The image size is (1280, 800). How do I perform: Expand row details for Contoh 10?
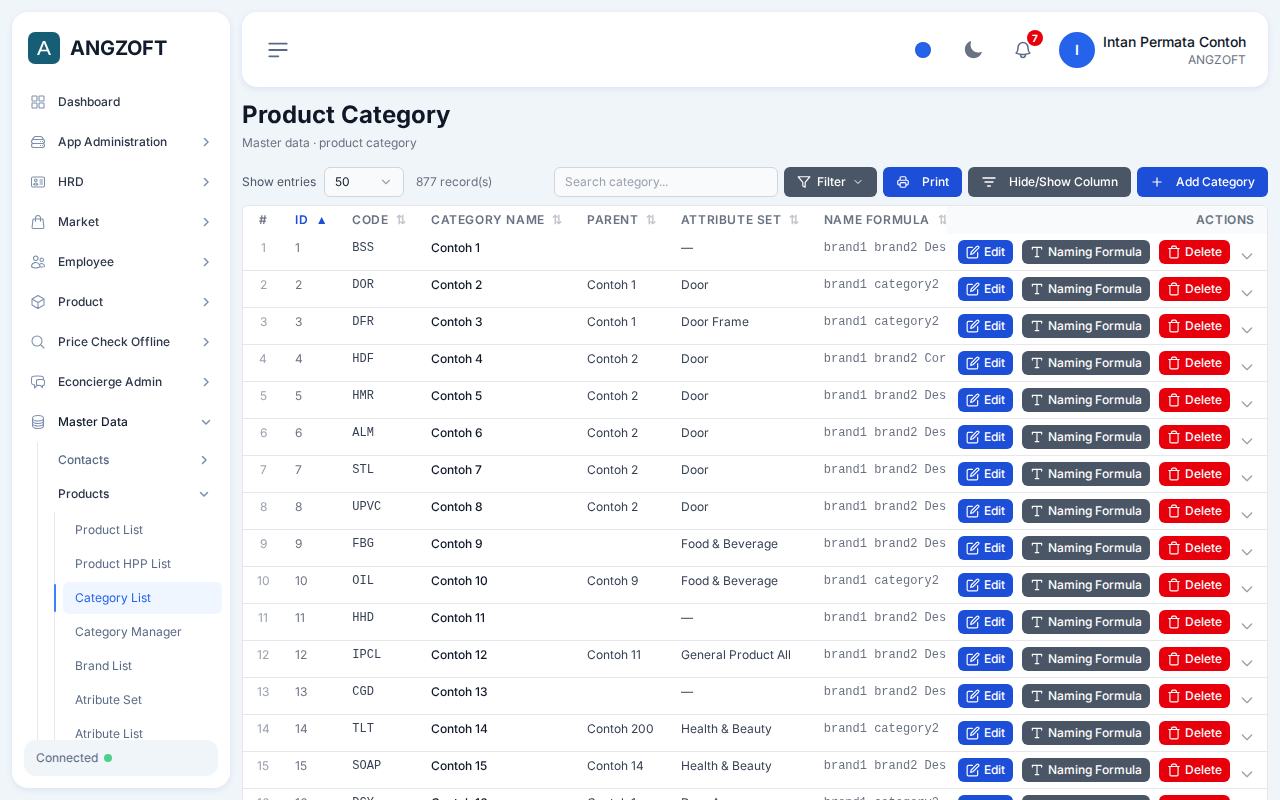coord(1247,589)
